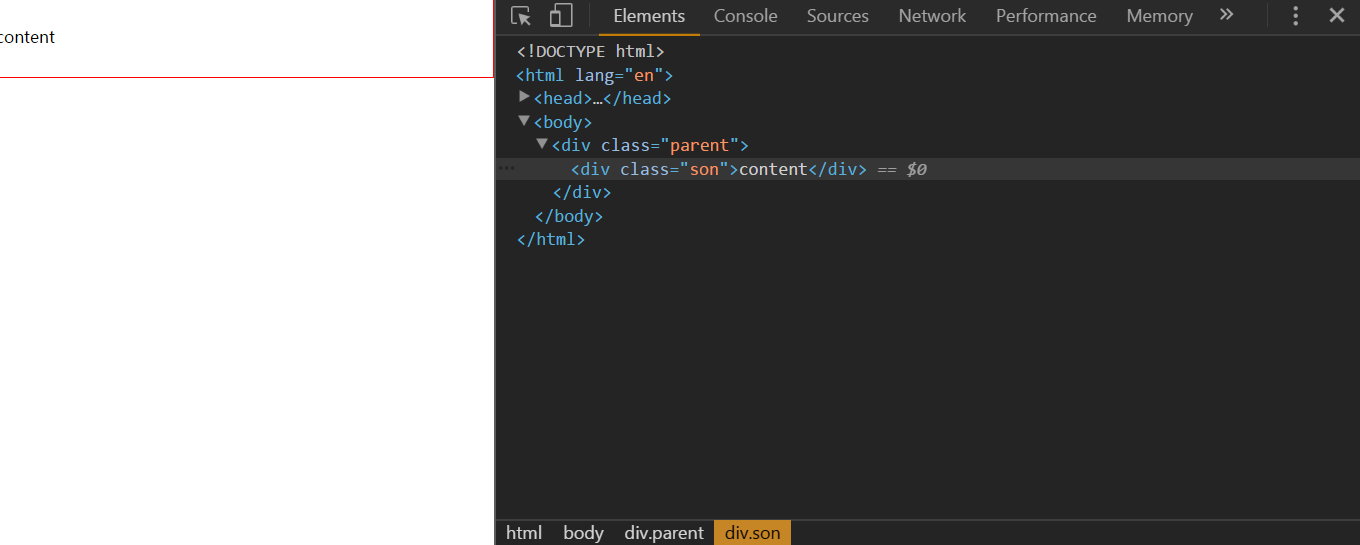The height and width of the screenshot is (545, 1360).
Task: Click the content text on the page
Action: [x=27, y=38]
